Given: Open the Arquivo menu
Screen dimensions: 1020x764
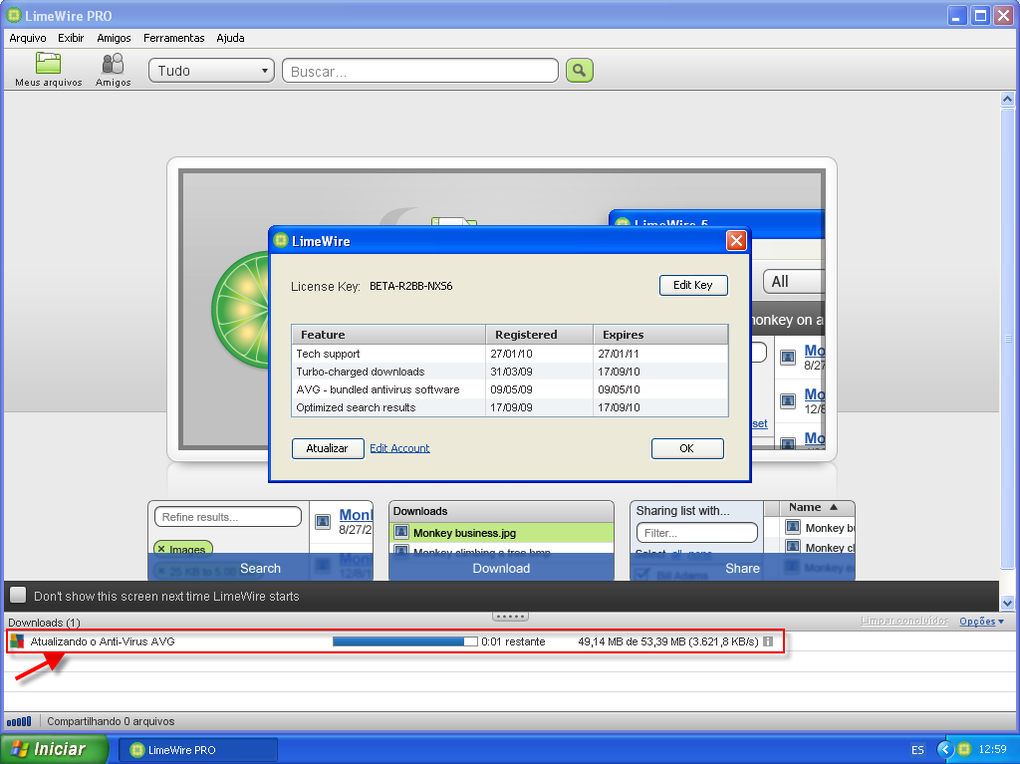Looking at the screenshot, I should [x=27, y=38].
